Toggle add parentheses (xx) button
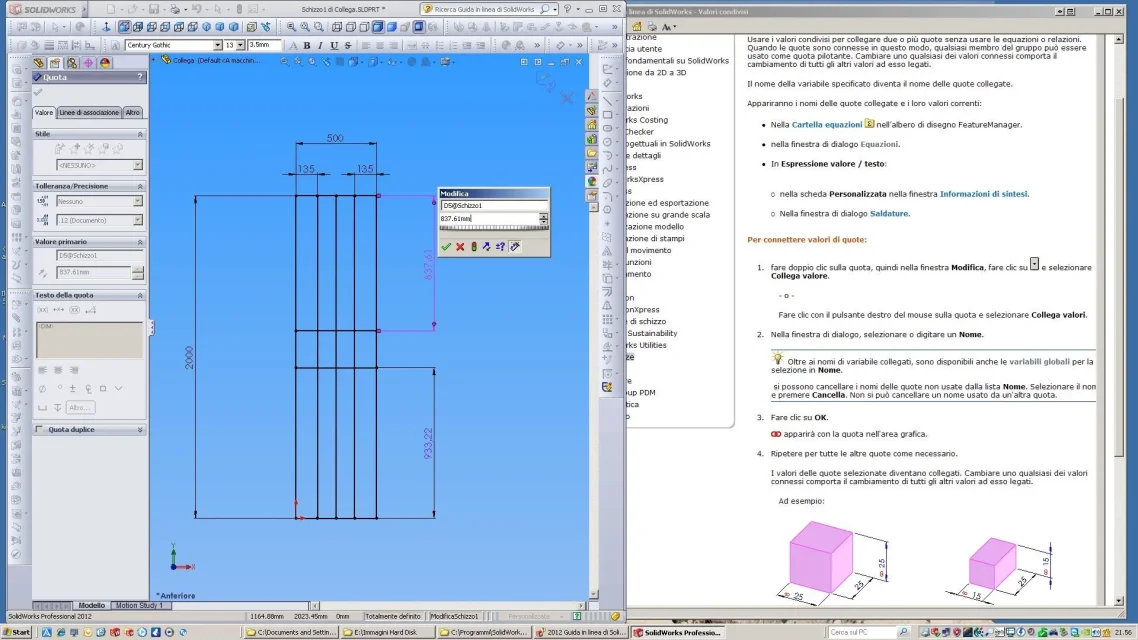Screen dimensions: 1138x640 [x=43, y=310]
